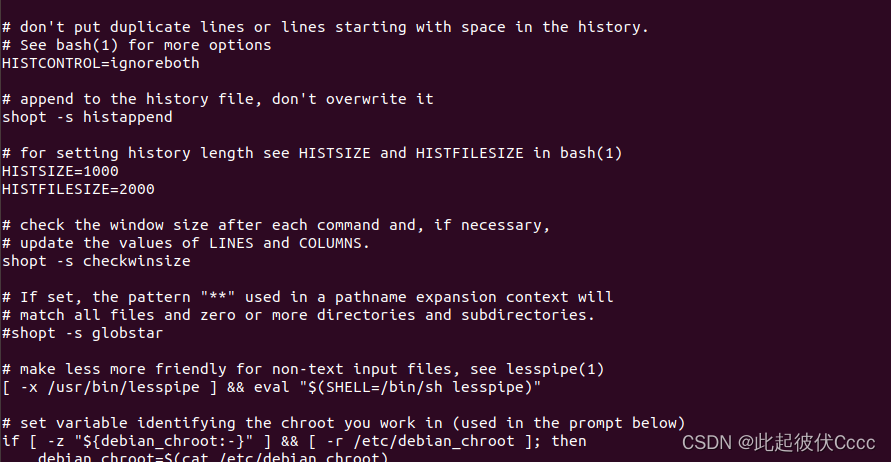Click the commented #shopt -s globstar line

(83, 333)
